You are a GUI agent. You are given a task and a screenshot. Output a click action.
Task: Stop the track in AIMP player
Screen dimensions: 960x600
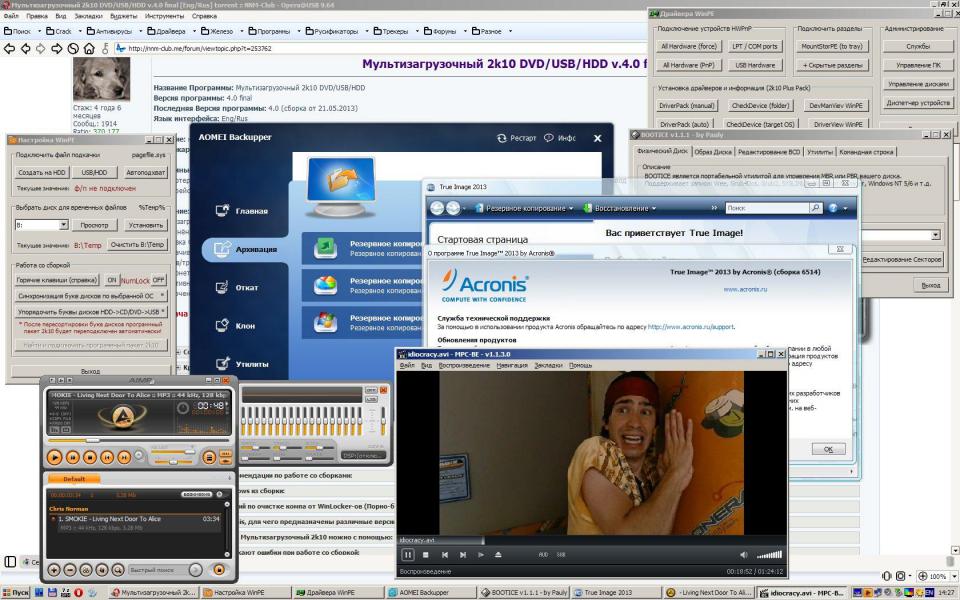click(89, 457)
